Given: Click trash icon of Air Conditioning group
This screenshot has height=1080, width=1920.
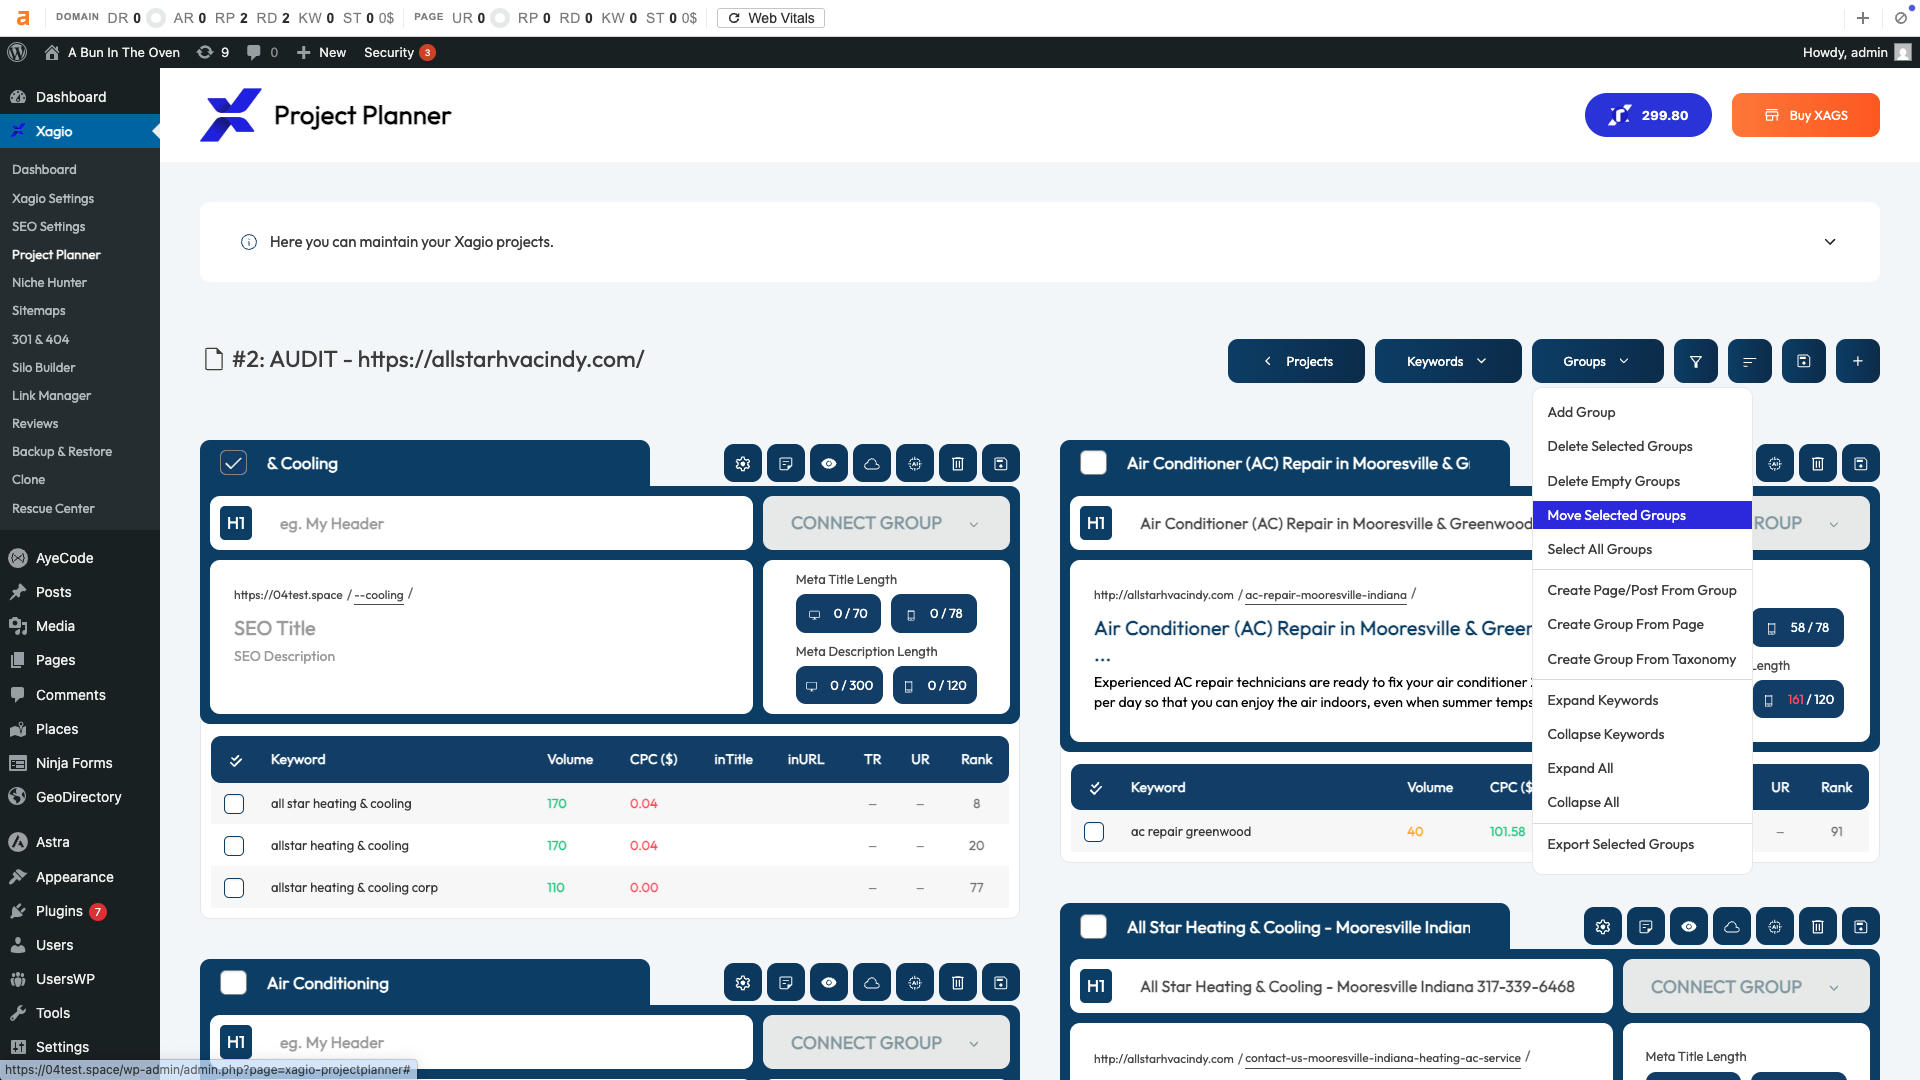Looking at the screenshot, I should [x=957, y=983].
